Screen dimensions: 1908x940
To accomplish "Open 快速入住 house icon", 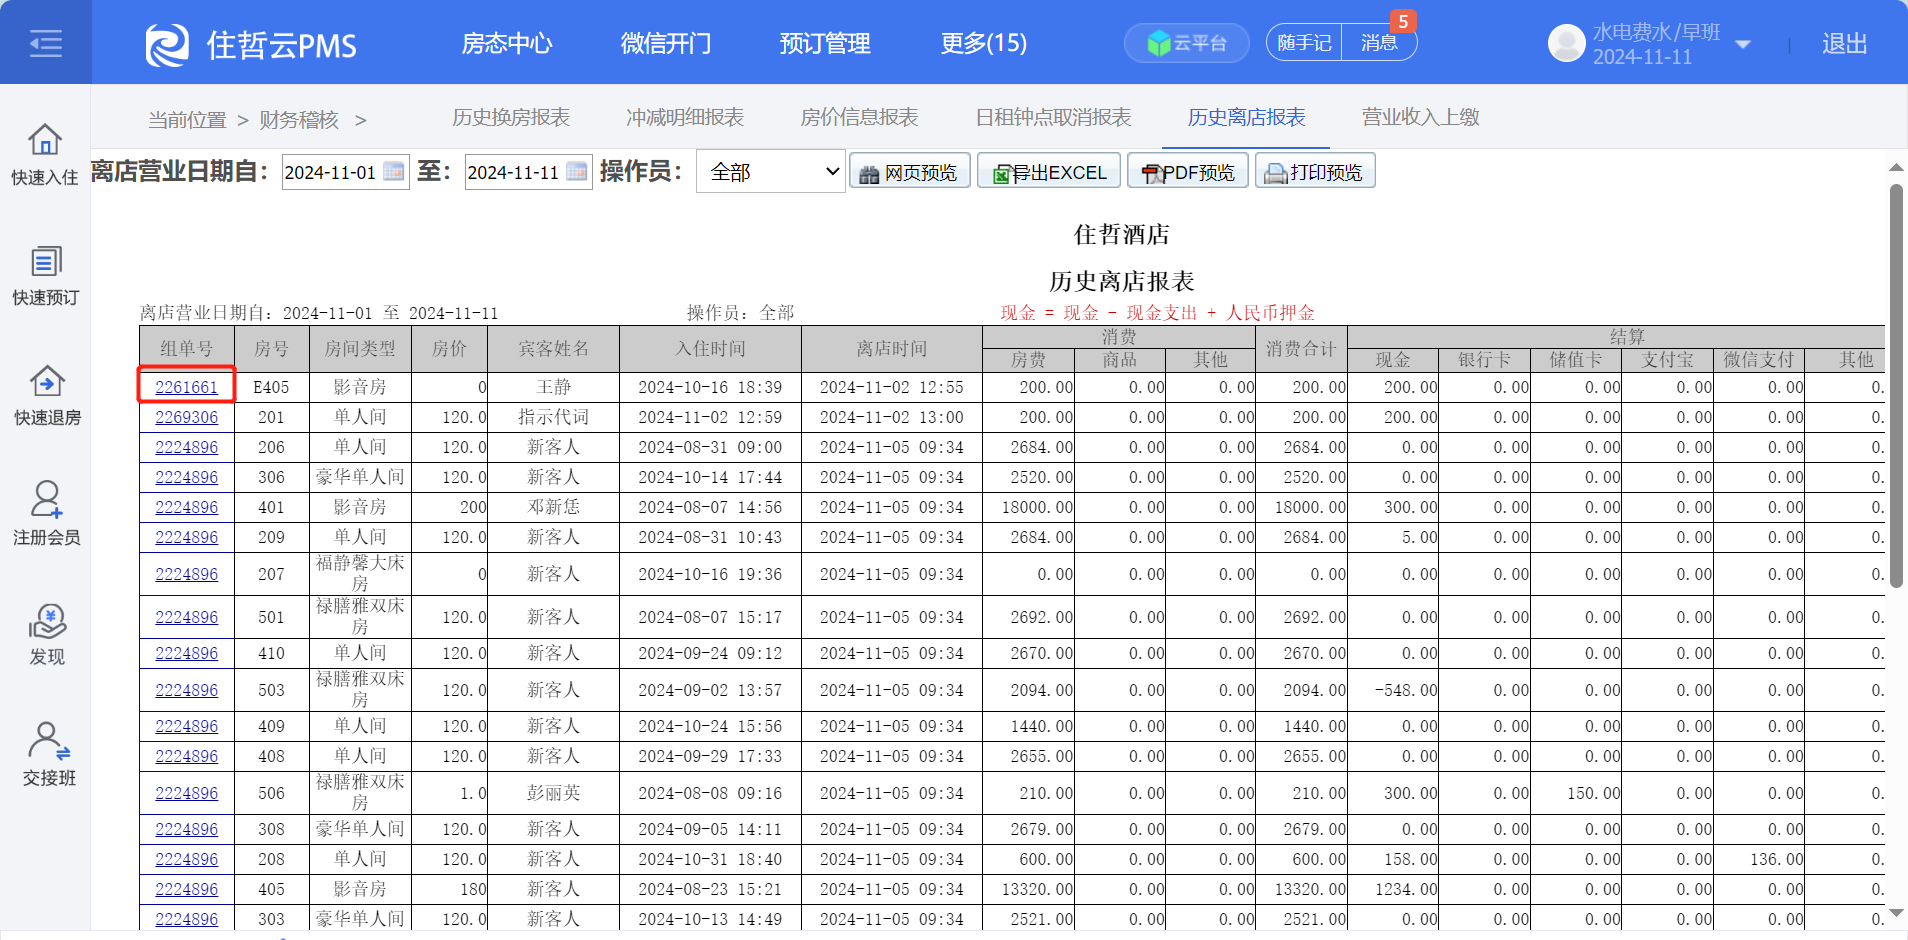I will (45, 140).
